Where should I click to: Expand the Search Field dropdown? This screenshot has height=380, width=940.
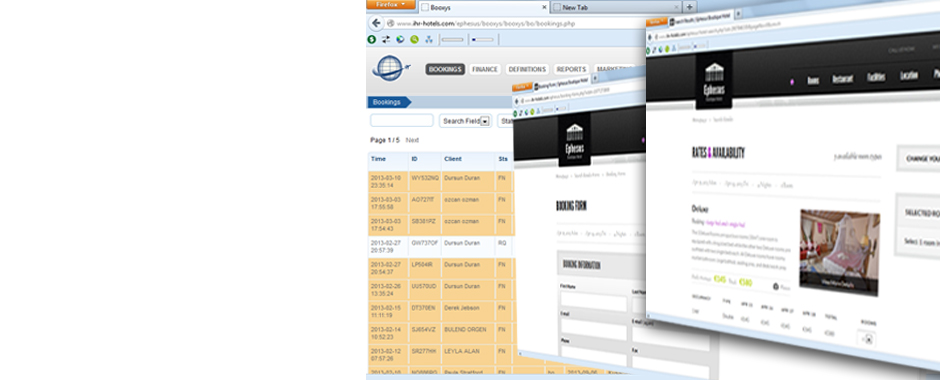pos(484,121)
